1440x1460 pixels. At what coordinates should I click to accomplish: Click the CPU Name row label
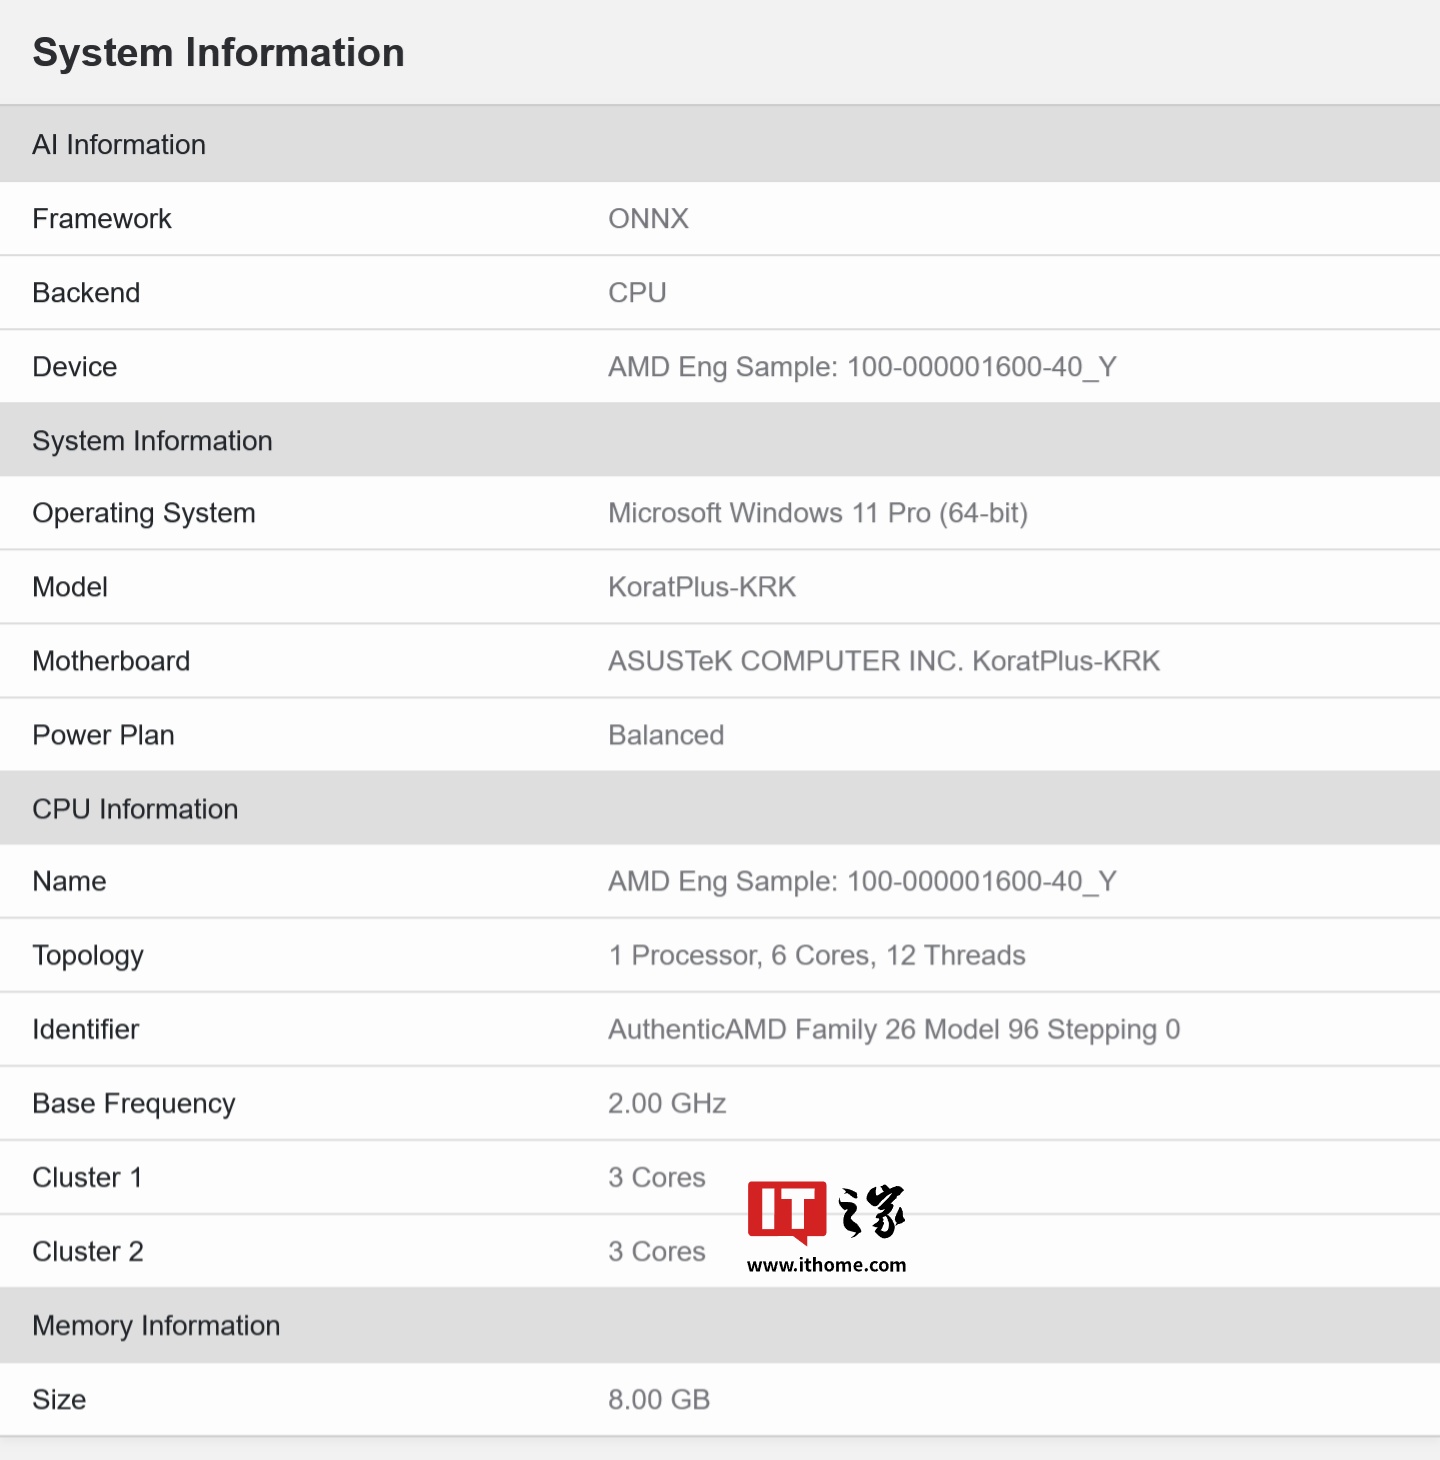69,881
